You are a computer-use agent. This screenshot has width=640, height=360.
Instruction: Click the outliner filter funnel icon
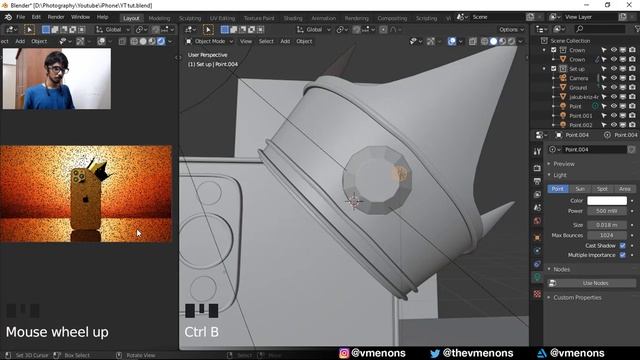[x=637, y=29]
